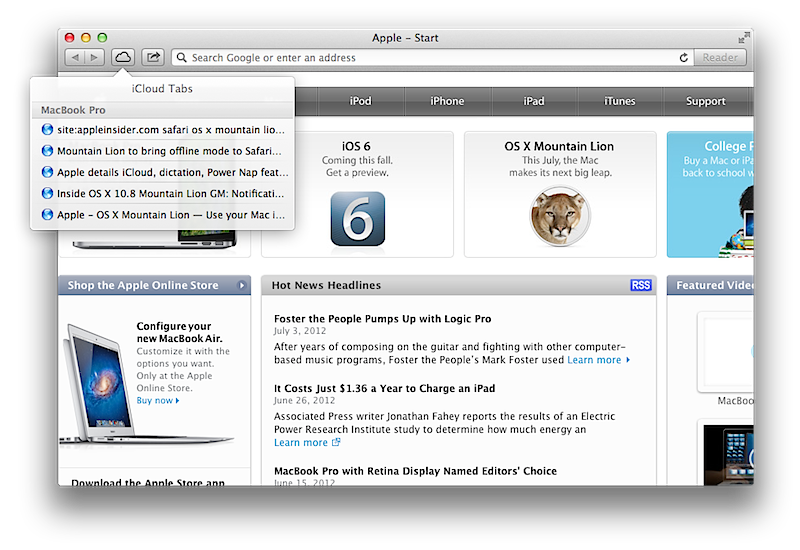800x550 pixels.
Task: Click arrow icon beside Shop the Apple Online Store
Action: (x=242, y=285)
